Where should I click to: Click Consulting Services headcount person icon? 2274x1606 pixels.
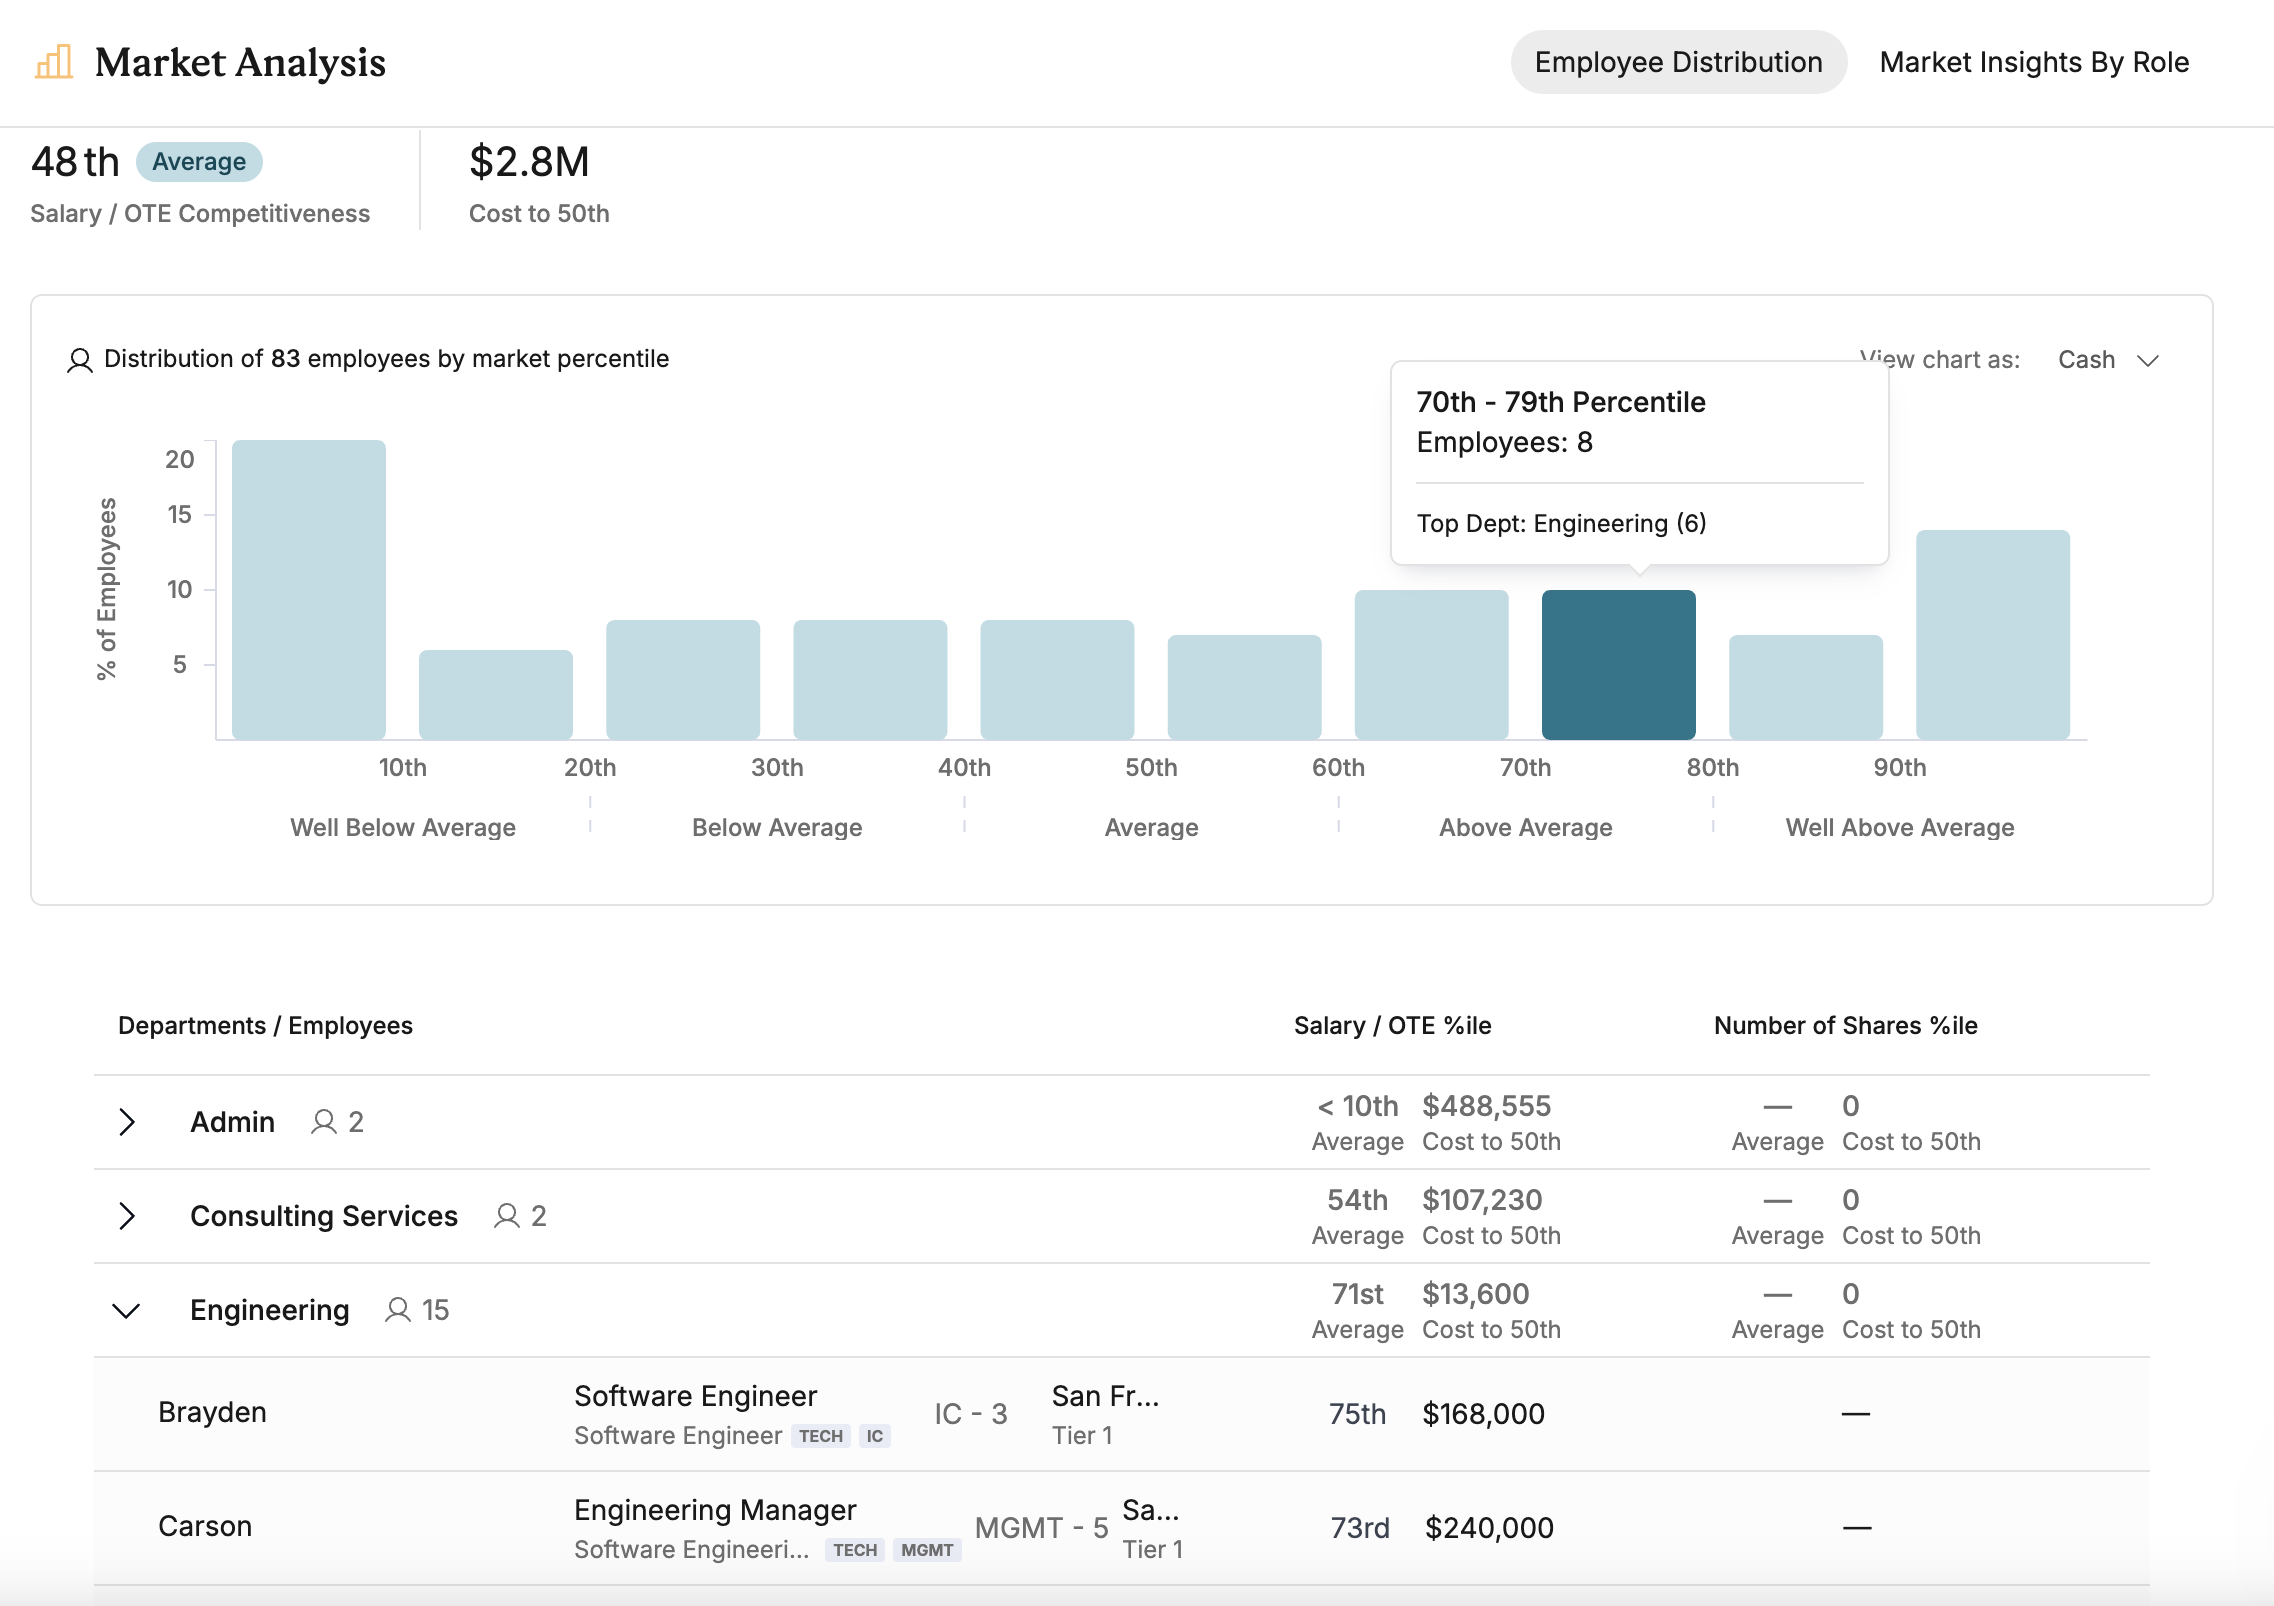[x=507, y=1216]
